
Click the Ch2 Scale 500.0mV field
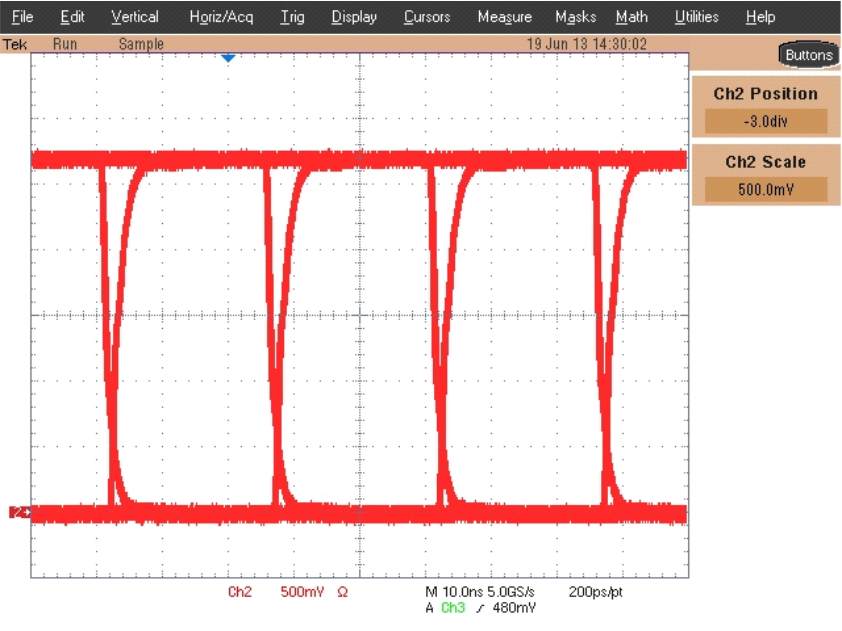[x=766, y=189]
